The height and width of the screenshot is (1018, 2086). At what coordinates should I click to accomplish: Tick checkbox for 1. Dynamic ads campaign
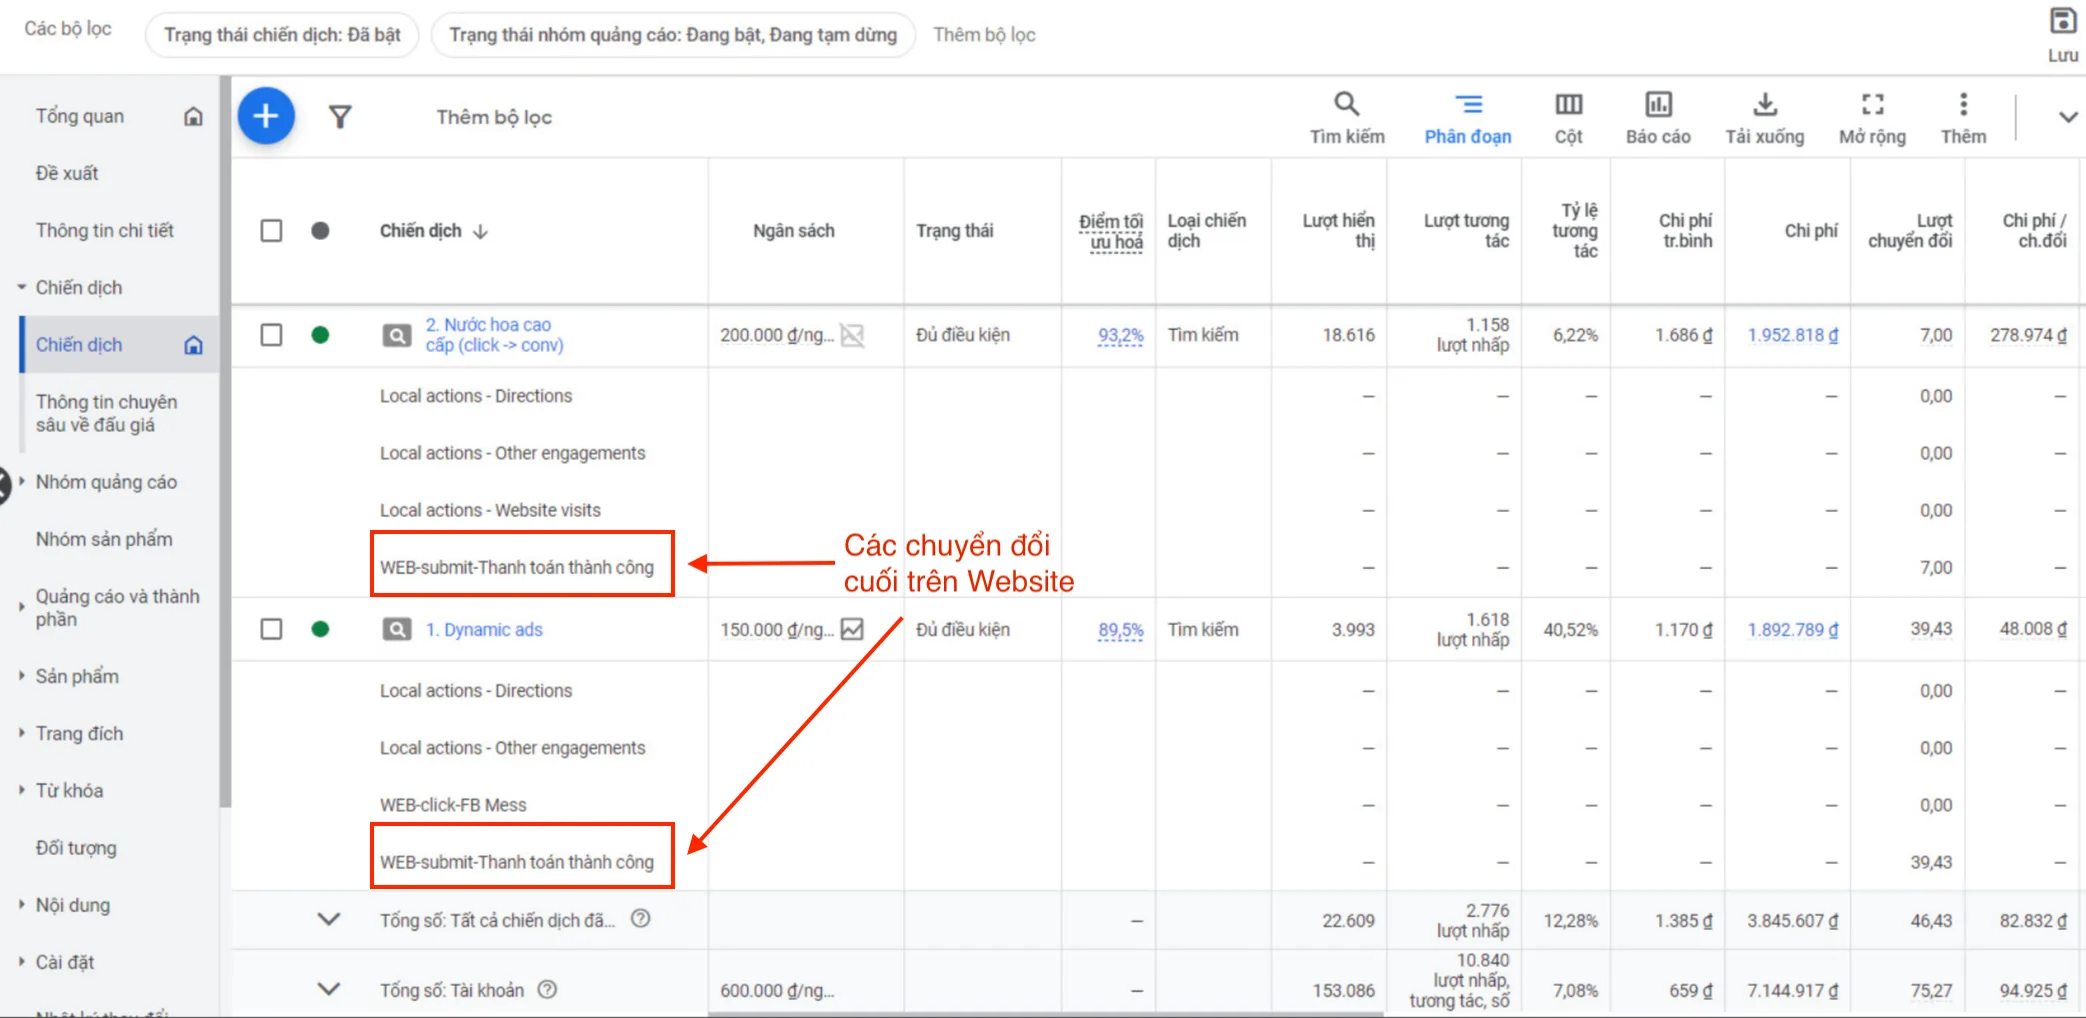271,629
